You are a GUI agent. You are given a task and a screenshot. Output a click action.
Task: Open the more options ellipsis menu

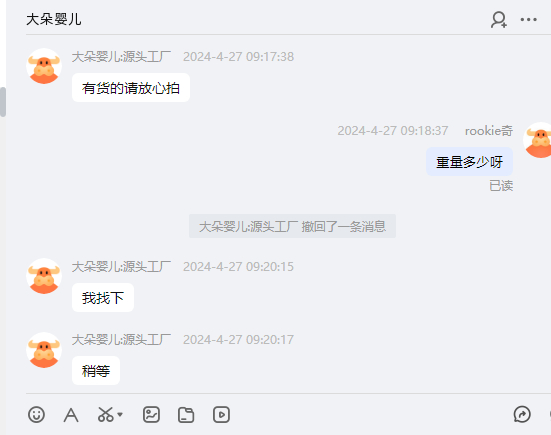529,20
